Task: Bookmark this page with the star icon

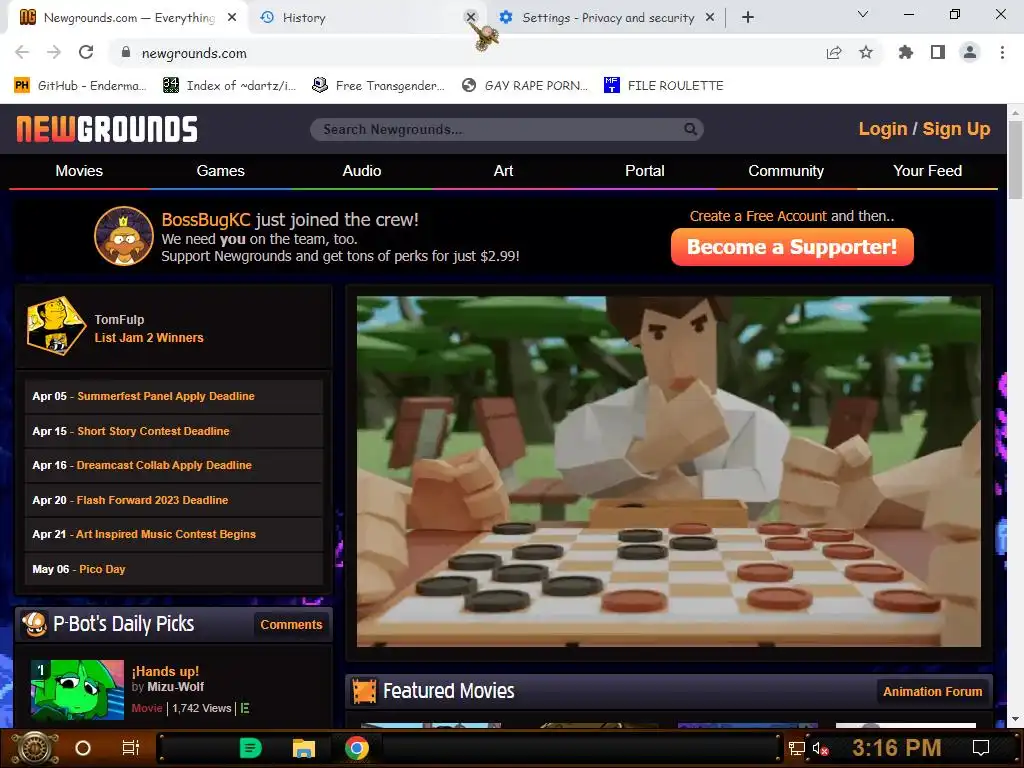Action: (866, 53)
